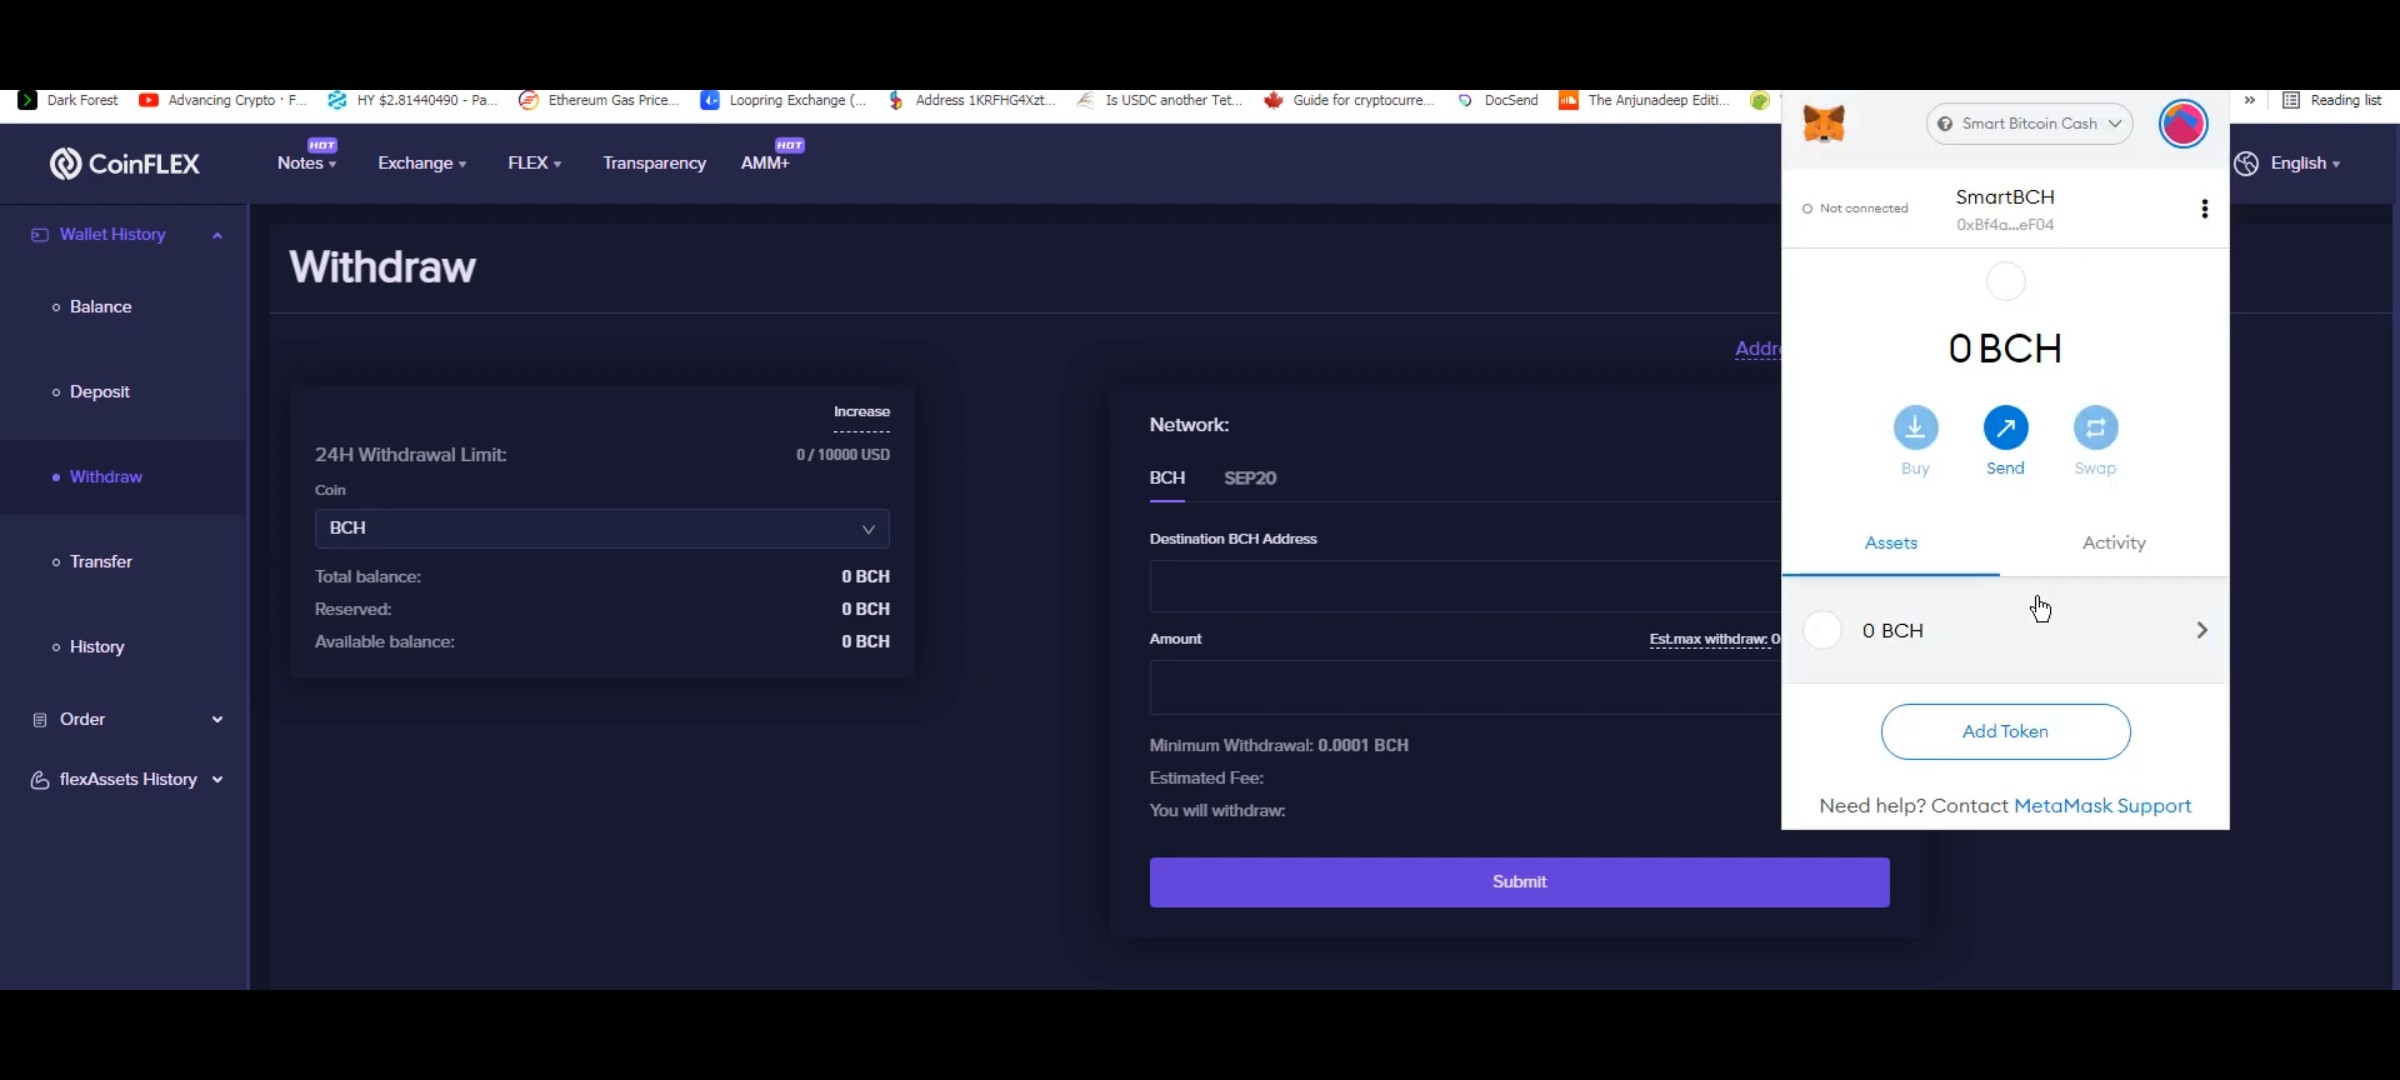Open Balance in sidebar
This screenshot has height=1080, width=2400.
[x=100, y=307]
